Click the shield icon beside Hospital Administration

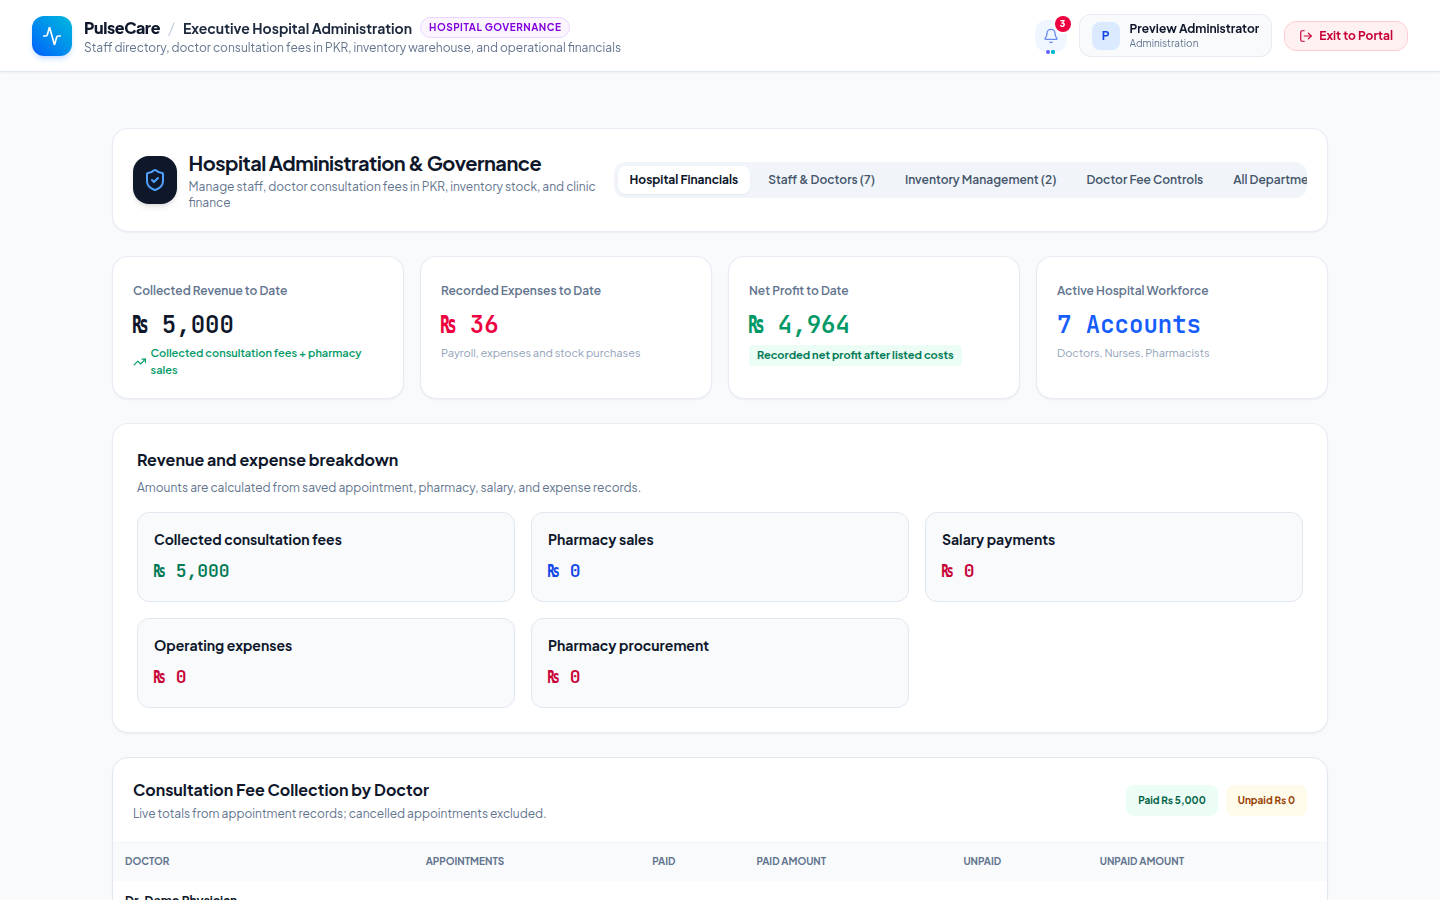coord(155,180)
